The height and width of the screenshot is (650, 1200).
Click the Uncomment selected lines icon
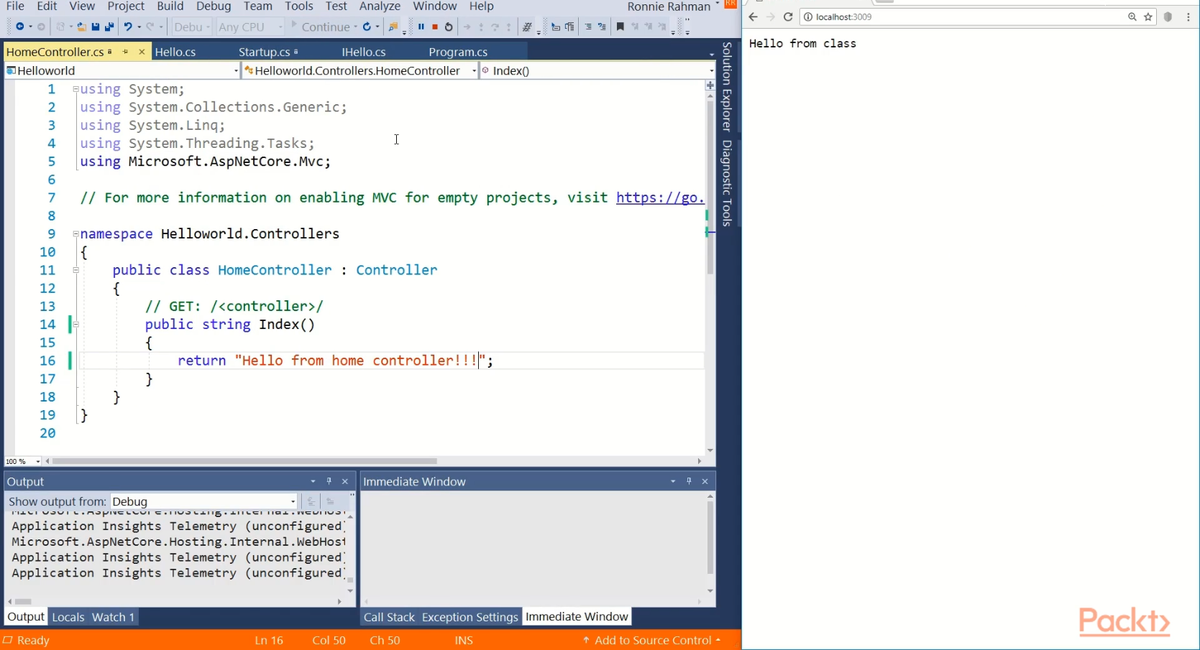(x=602, y=27)
